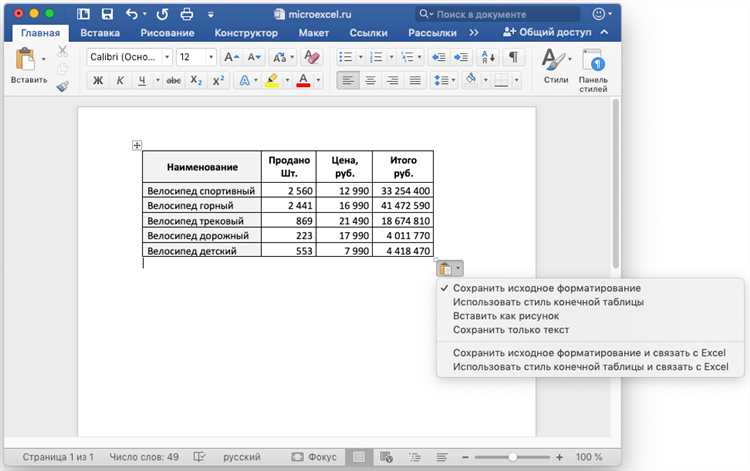Viewport: 750px width, 471px height.
Task: Align text right
Action: [x=393, y=80]
